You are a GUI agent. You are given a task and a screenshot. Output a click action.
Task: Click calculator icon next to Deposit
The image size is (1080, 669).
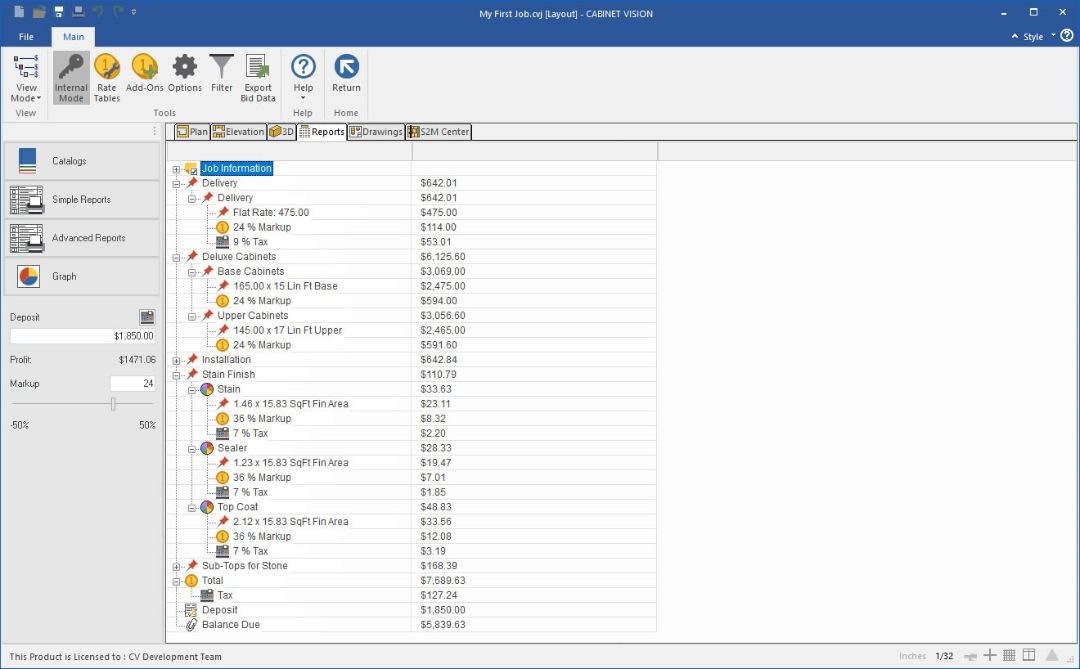pyautogui.click(x=147, y=317)
